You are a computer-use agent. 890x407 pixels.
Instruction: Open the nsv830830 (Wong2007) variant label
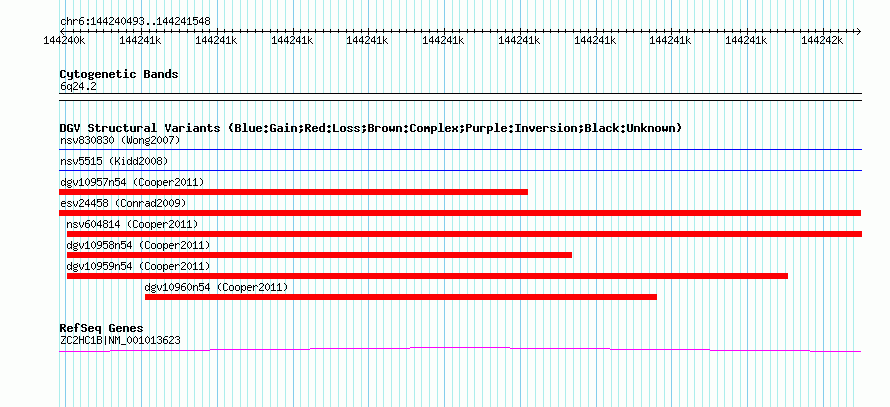[120, 140]
